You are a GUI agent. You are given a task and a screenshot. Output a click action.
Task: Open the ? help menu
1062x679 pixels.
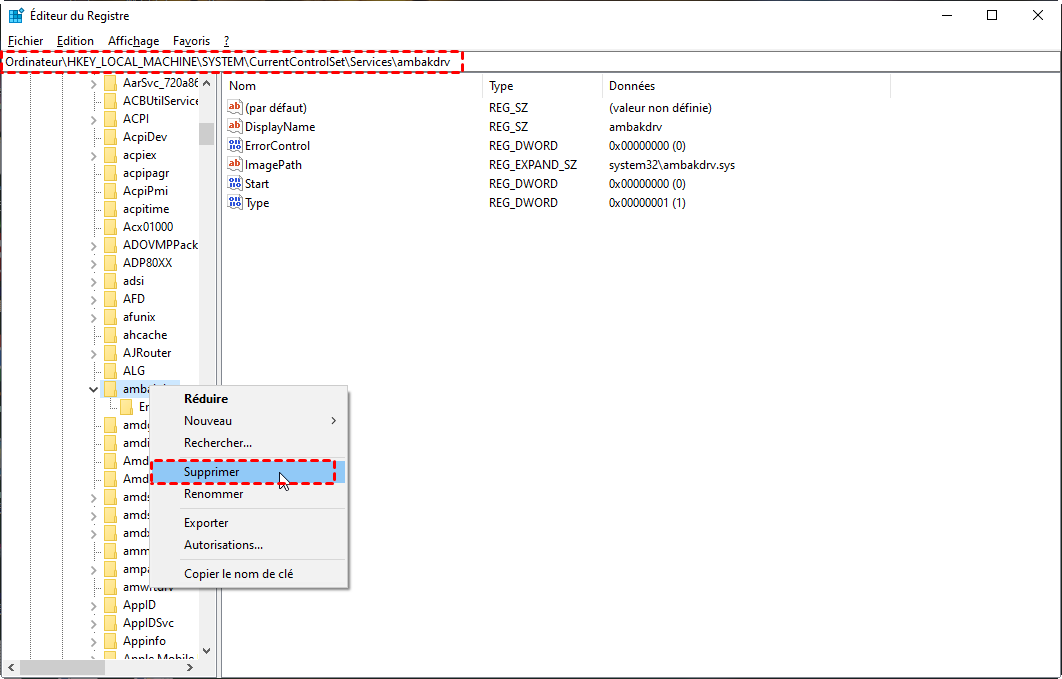pos(226,41)
